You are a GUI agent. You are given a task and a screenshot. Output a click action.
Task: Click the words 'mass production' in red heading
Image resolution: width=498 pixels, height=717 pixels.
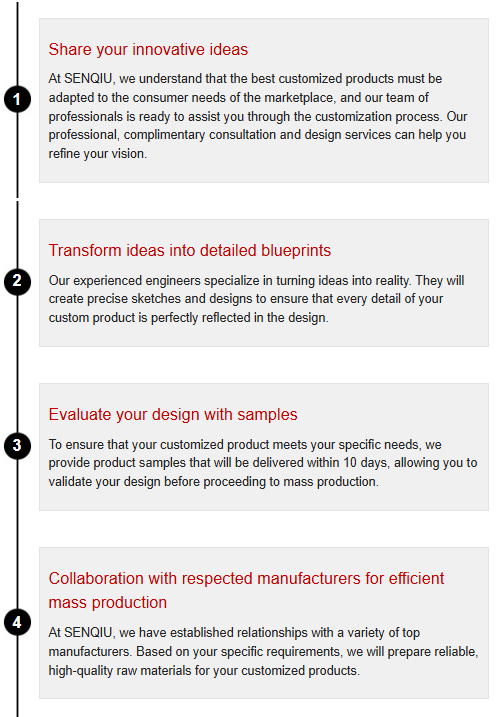point(107,603)
